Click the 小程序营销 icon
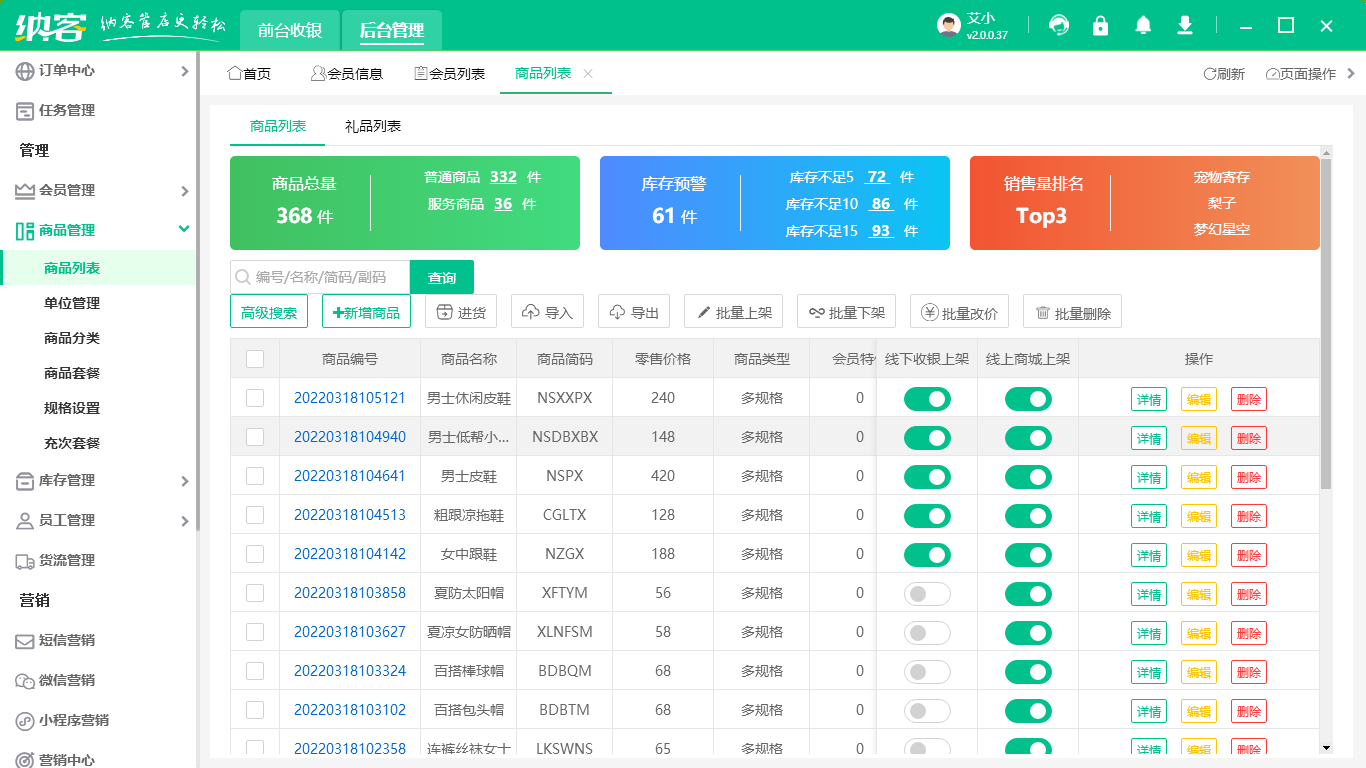 coord(25,721)
